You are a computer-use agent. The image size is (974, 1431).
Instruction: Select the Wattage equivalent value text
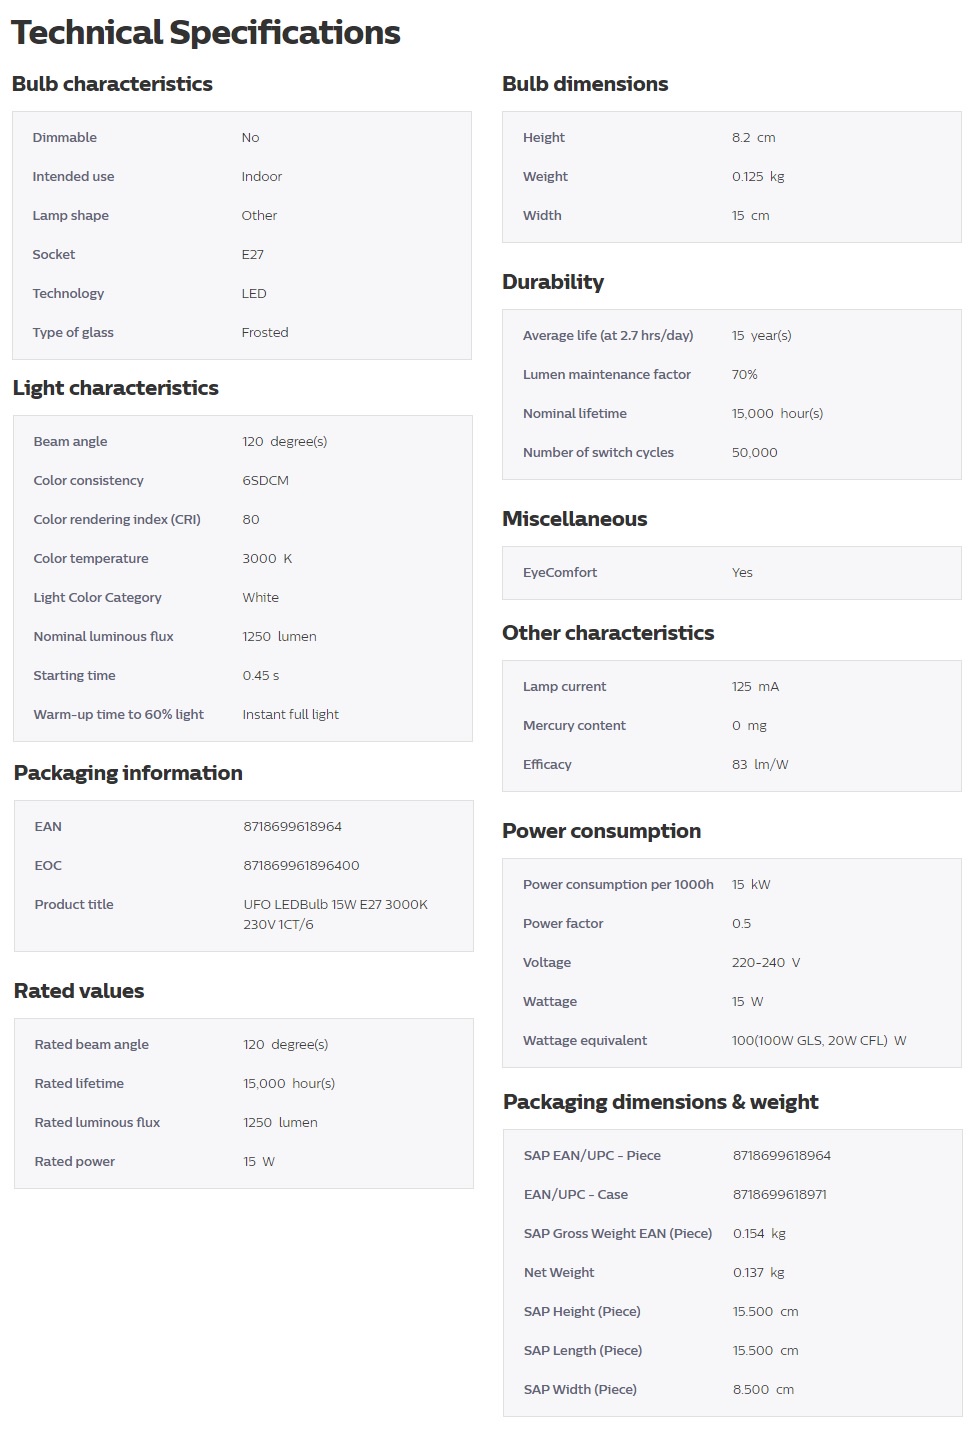point(819,1041)
